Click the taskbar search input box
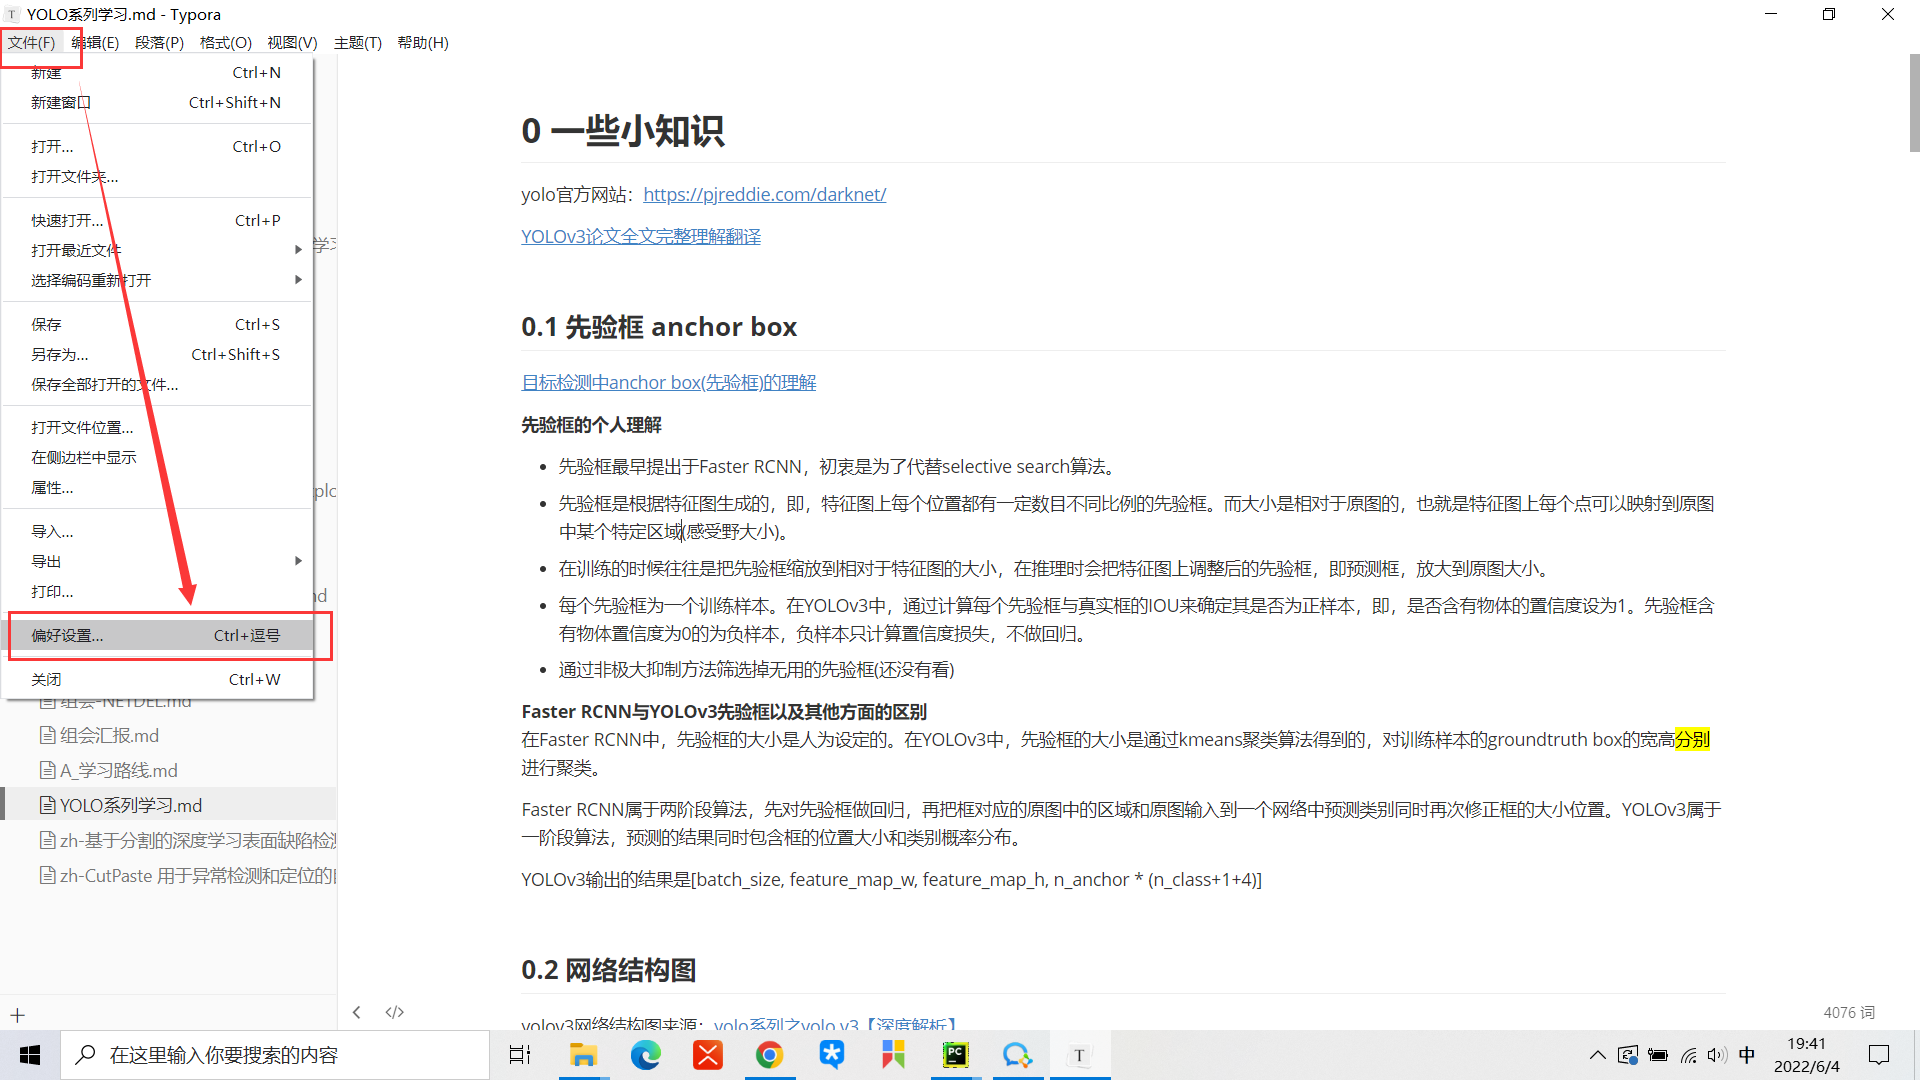 [276, 1055]
